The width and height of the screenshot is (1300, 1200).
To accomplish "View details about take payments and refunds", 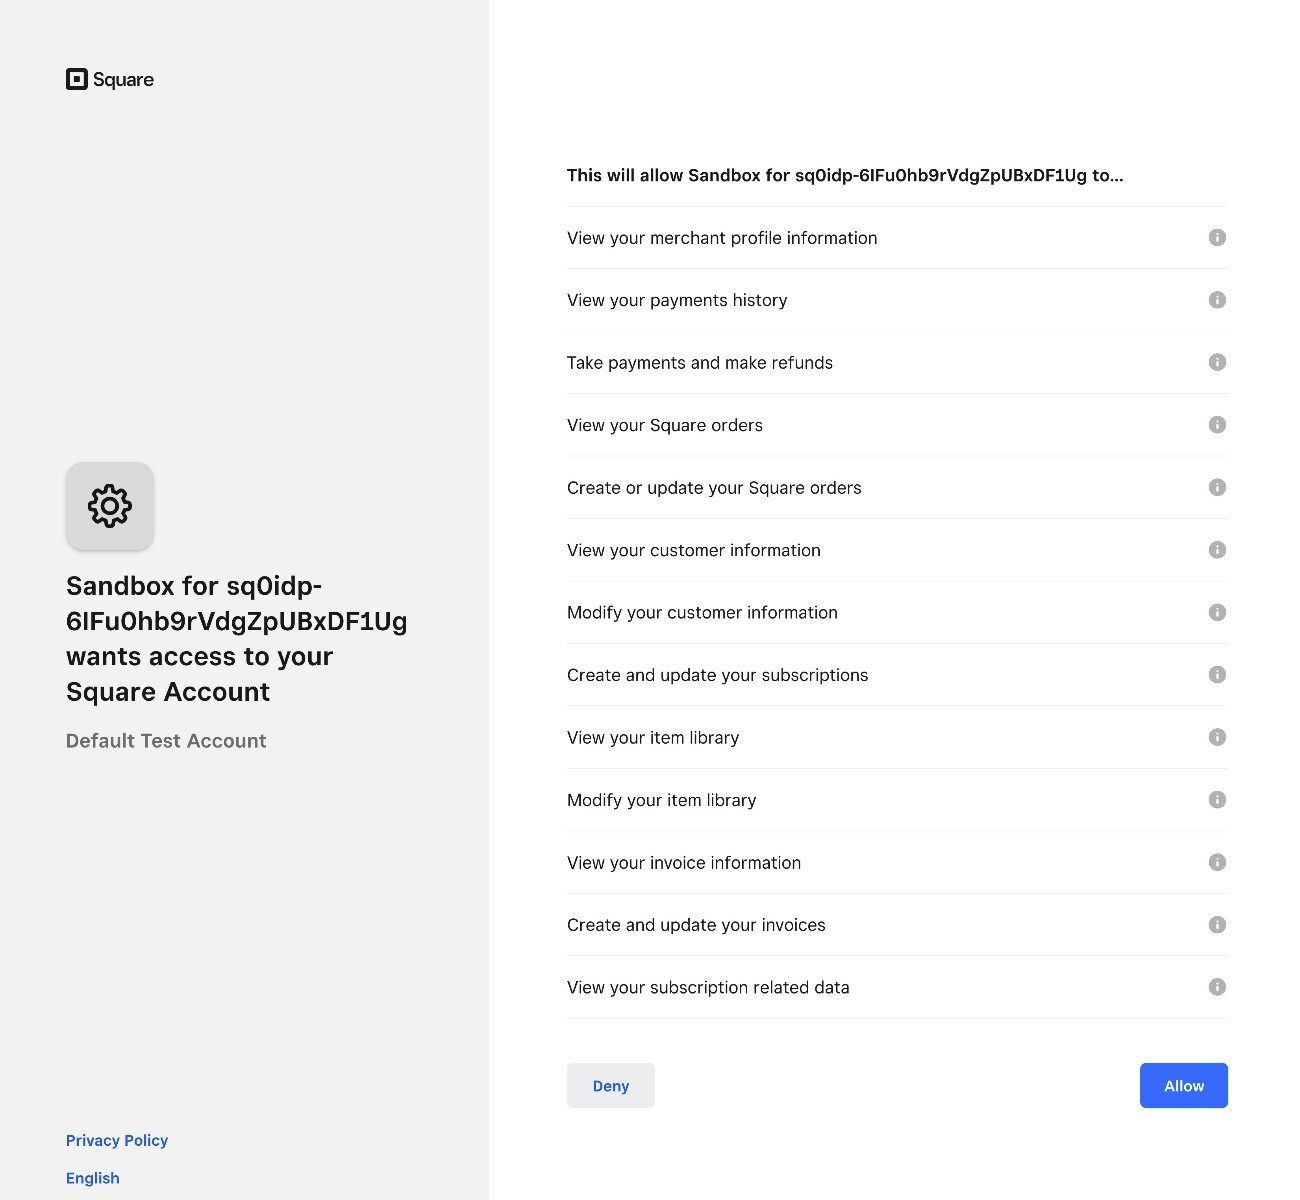I will click(1217, 362).
